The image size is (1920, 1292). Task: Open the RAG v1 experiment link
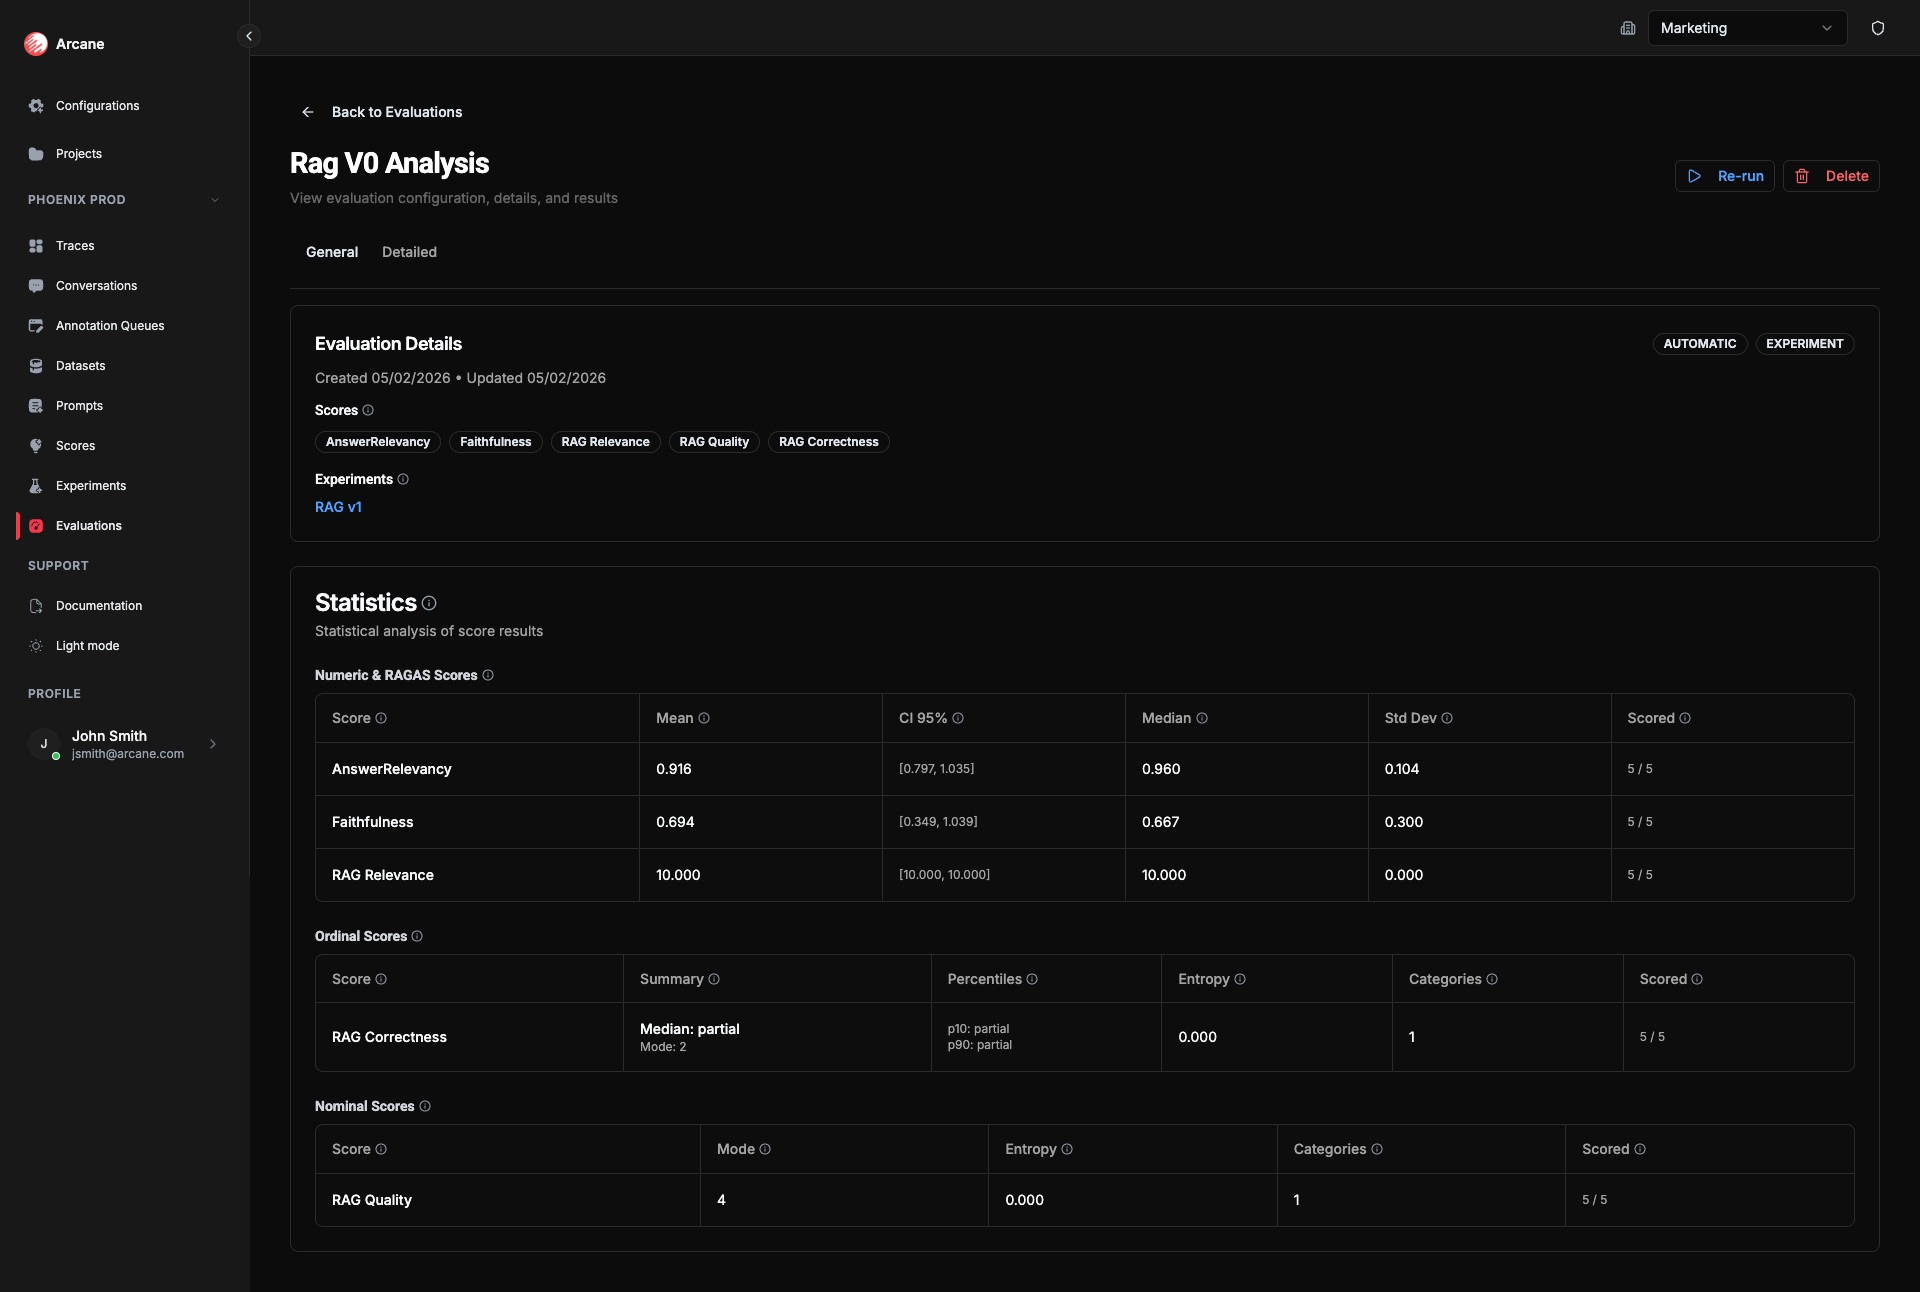click(338, 507)
